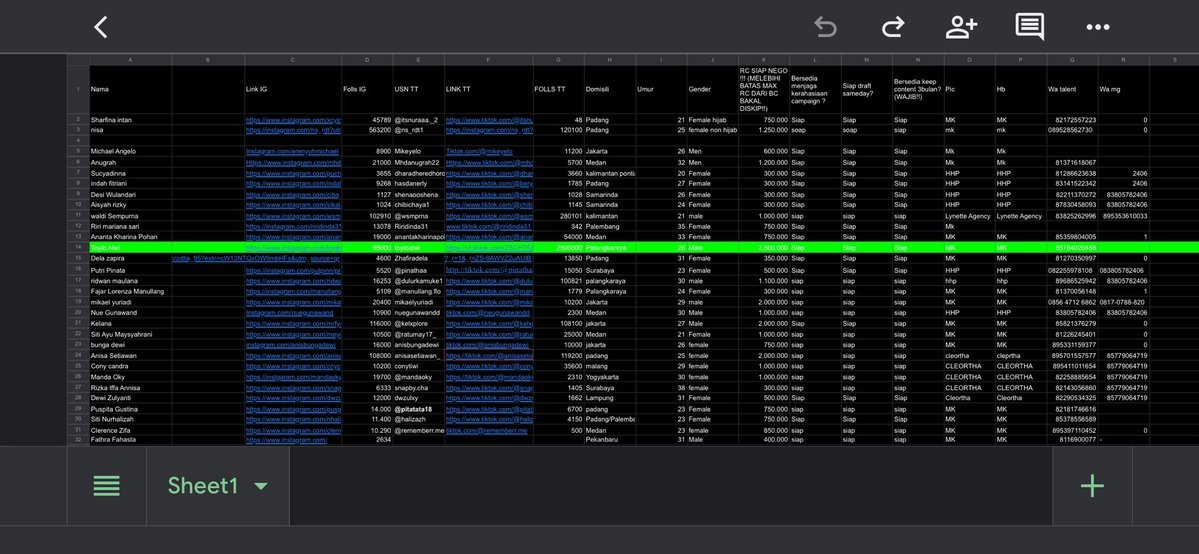Select the 'Michael Angelo' name cell
The width and height of the screenshot is (1199, 554).
click(x=130, y=152)
